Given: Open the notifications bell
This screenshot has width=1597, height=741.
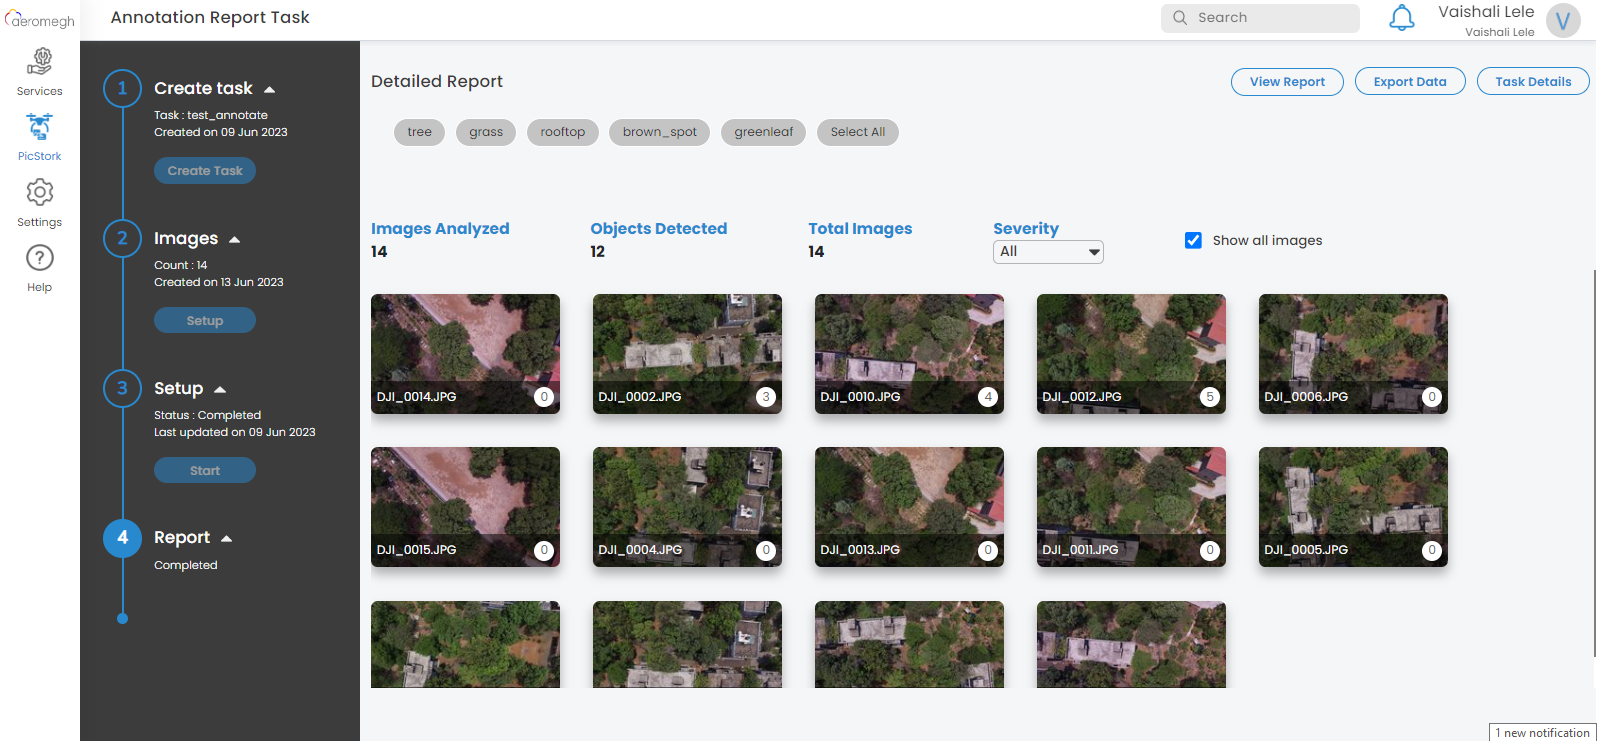Looking at the screenshot, I should tap(1401, 18).
